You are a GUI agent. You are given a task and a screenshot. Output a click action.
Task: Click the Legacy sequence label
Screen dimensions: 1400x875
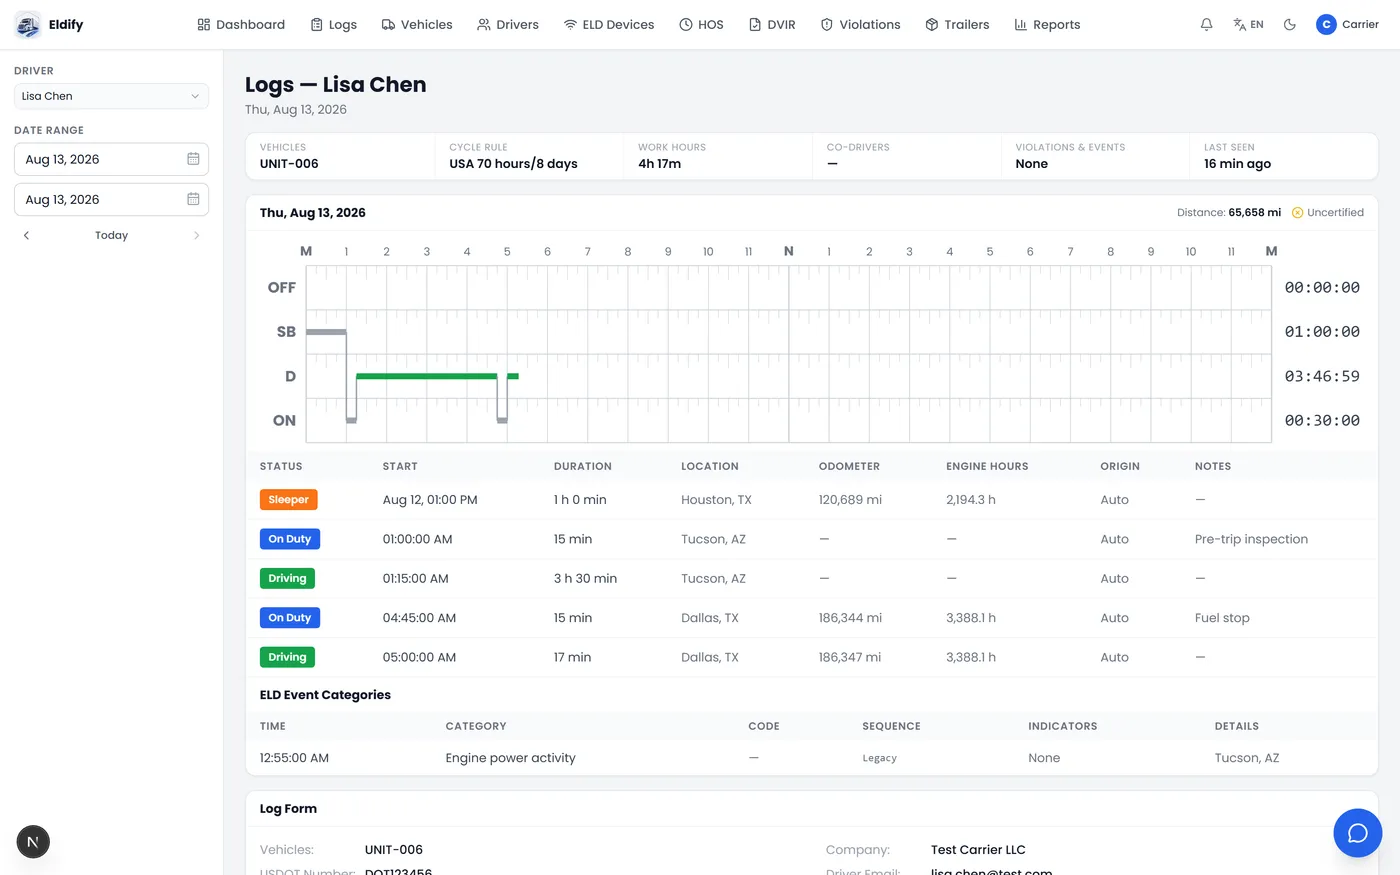[x=880, y=758]
